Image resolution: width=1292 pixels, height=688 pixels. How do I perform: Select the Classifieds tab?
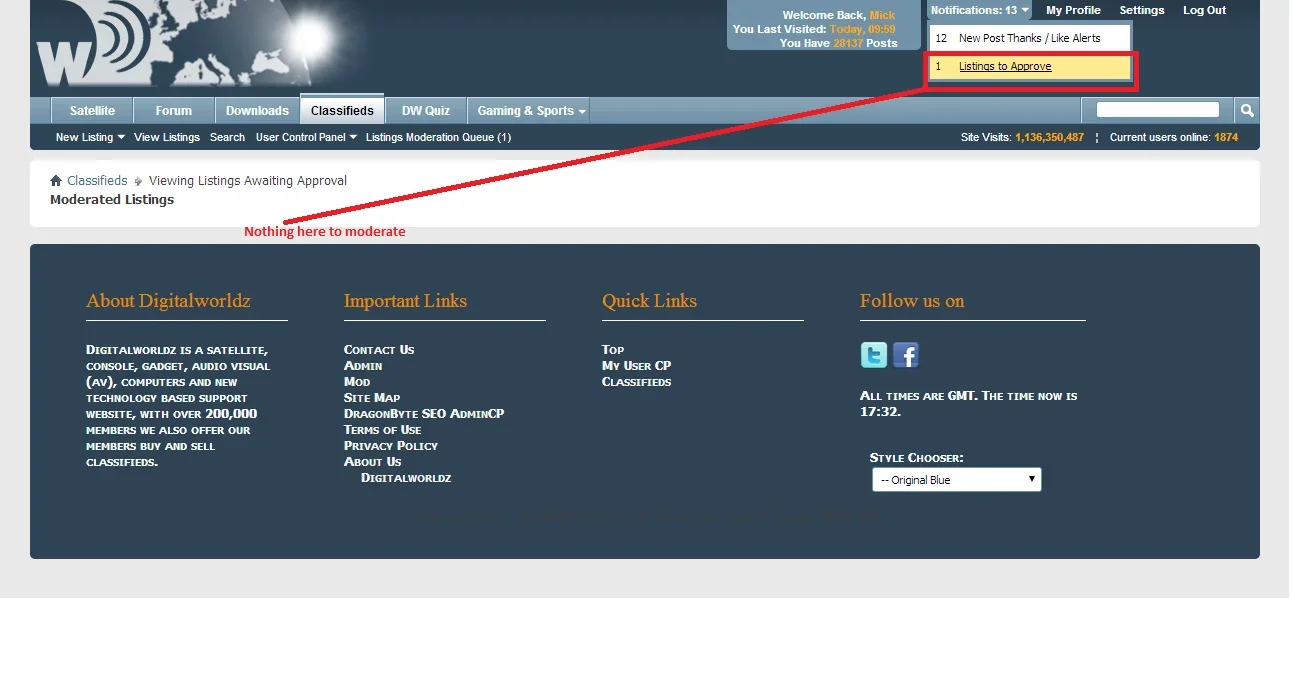pos(342,110)
